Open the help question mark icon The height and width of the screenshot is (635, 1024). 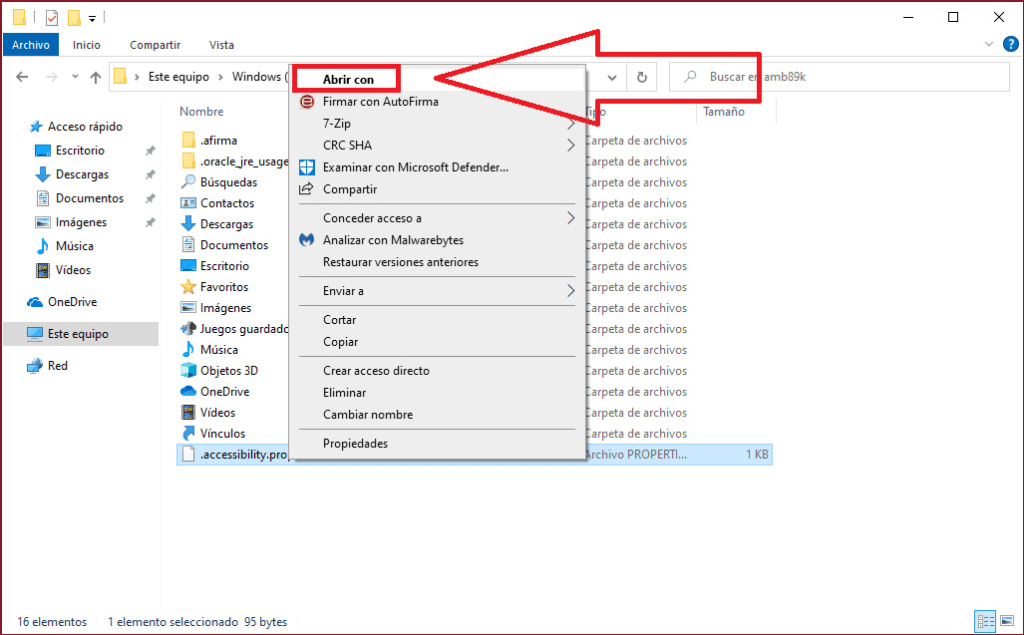click(1010, 44)
